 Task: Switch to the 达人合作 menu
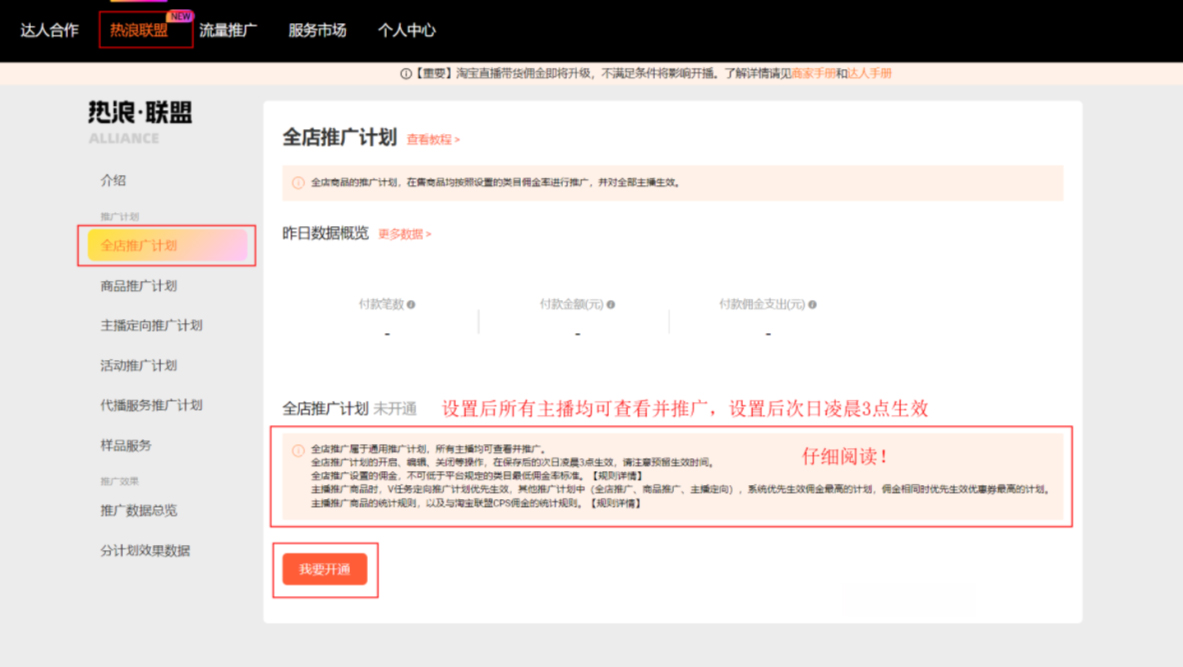pos(48,30)
